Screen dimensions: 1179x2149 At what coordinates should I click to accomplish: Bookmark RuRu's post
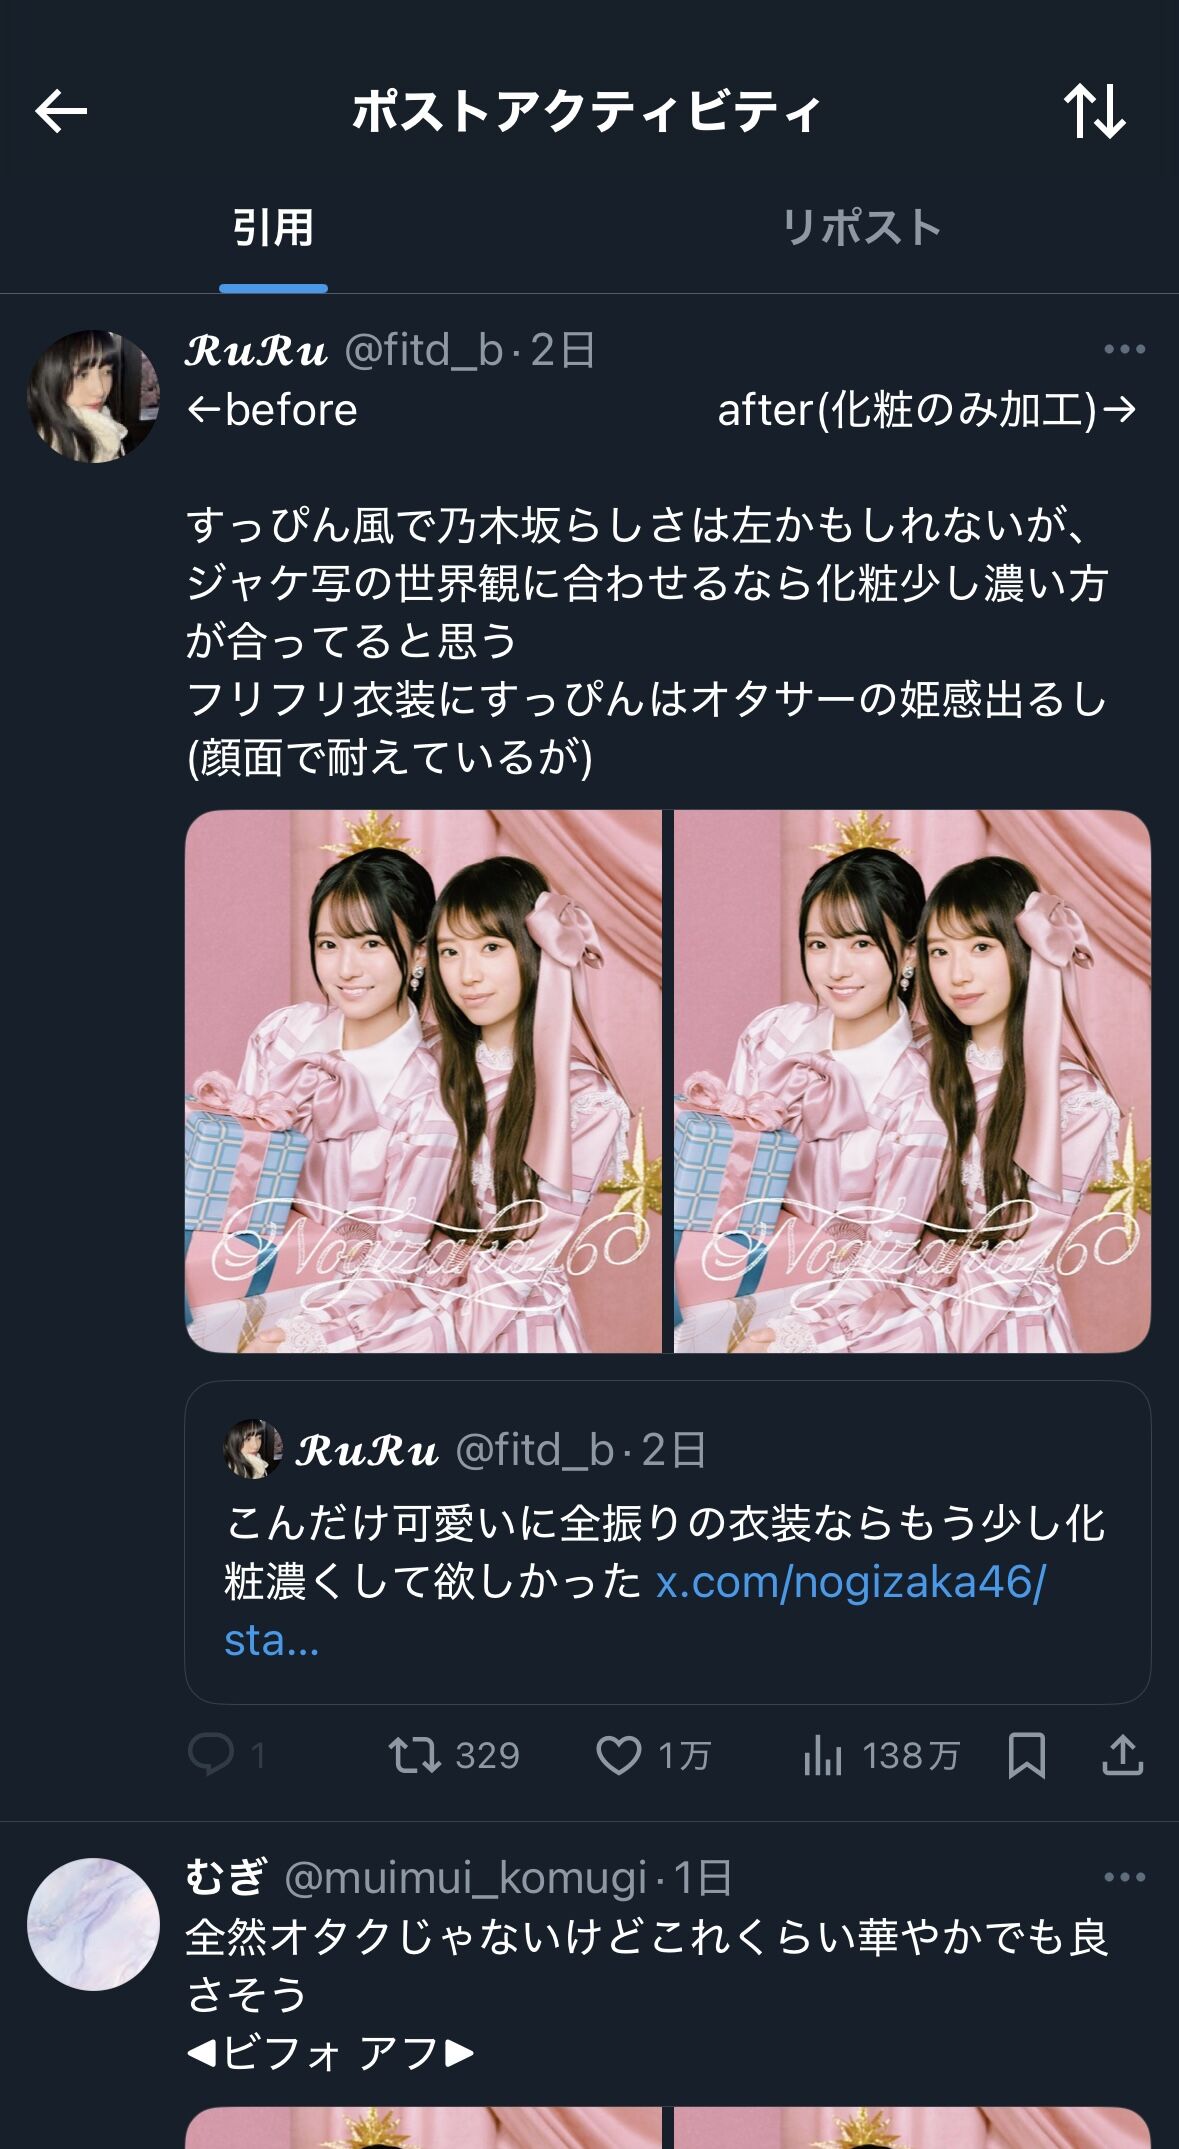coord(1027,1755)
